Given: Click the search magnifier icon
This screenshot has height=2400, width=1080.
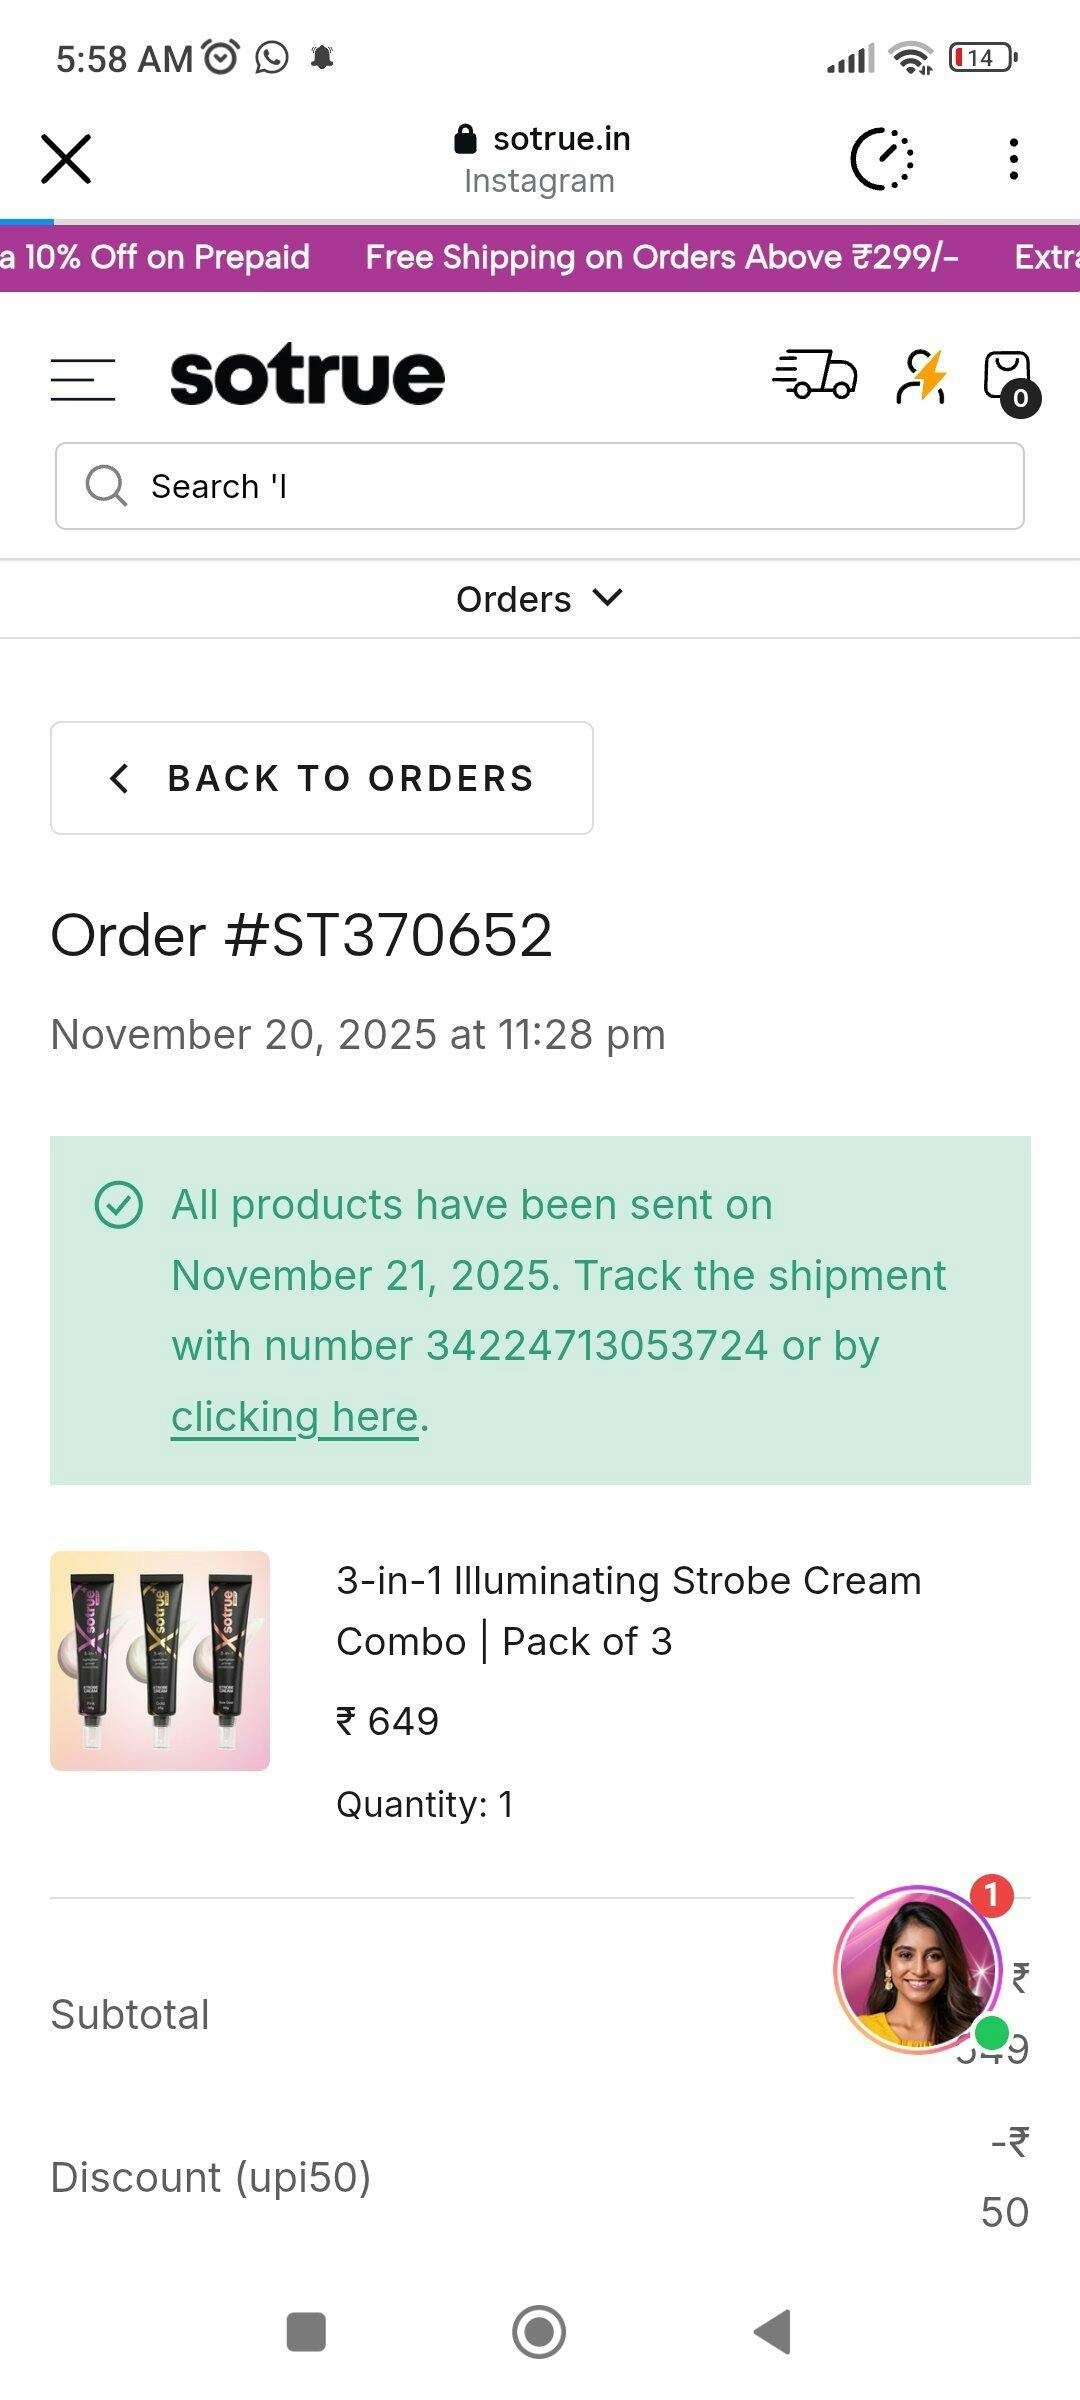Looking at the screenshot, I should 105,486.
